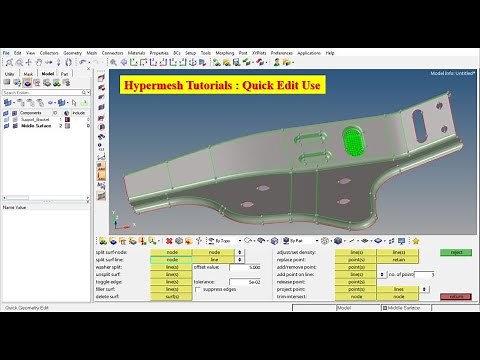Toggle geometry visibility of Middle Surface component
480x360 pixels.
click(6, 126)
